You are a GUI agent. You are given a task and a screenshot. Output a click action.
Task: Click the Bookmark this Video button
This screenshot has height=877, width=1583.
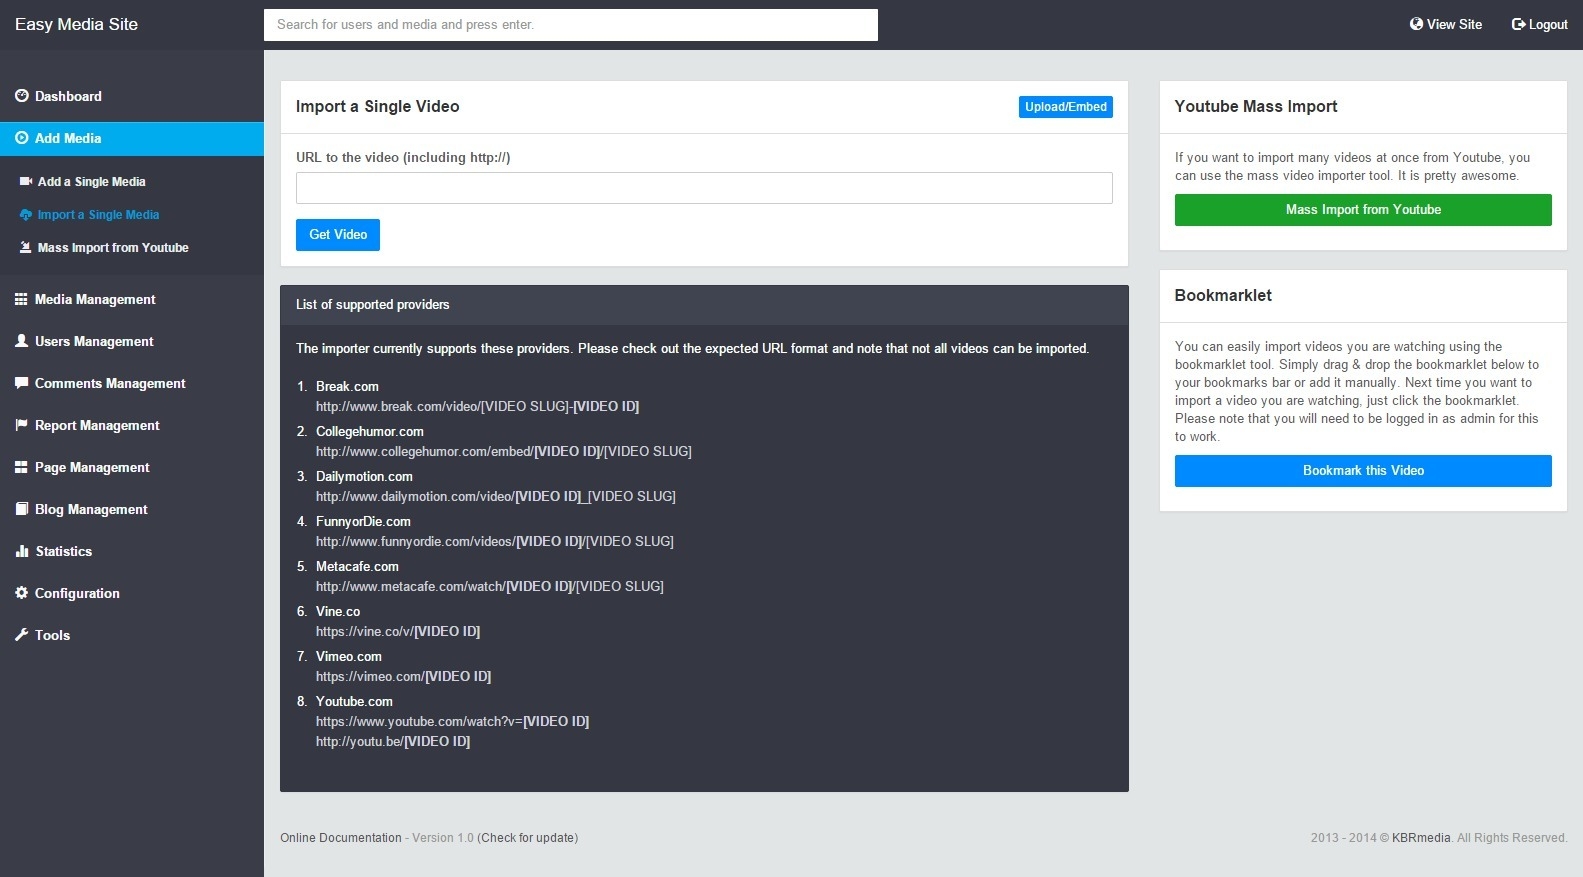[x=1363, y=471]
